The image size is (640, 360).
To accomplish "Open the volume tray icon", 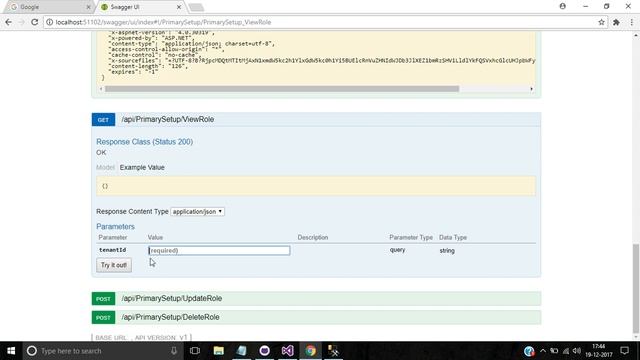I will pyautogui.click(x=577, y=351).
